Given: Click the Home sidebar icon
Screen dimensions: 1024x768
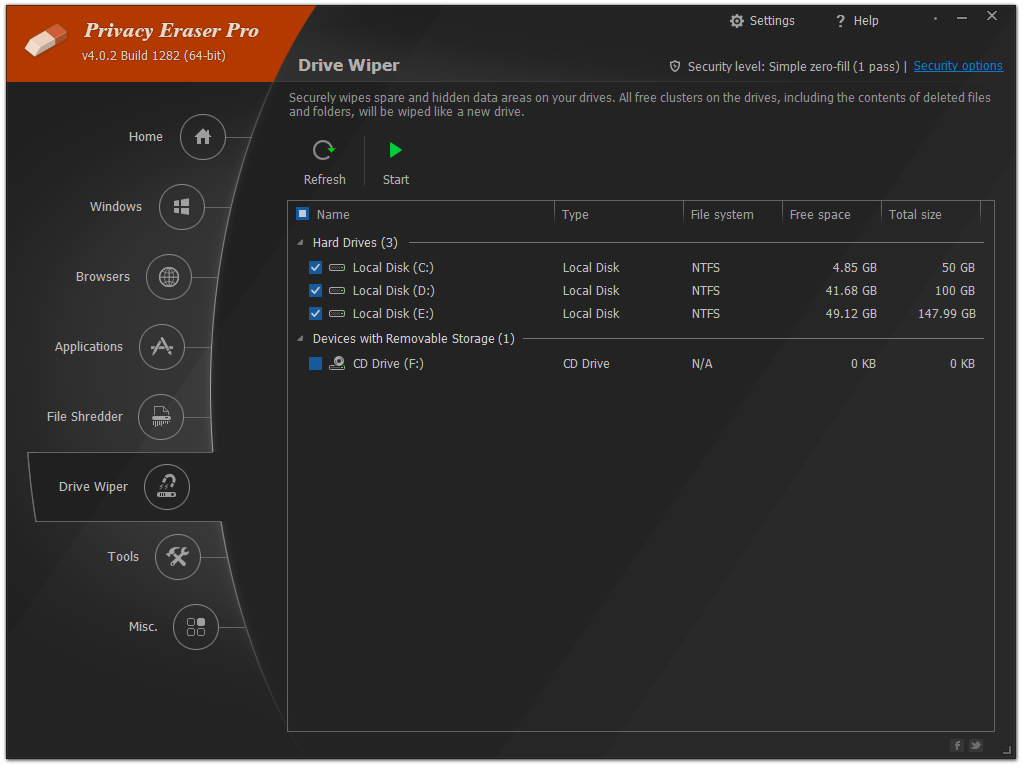Looking at the screenshot, I should [203, 137].
